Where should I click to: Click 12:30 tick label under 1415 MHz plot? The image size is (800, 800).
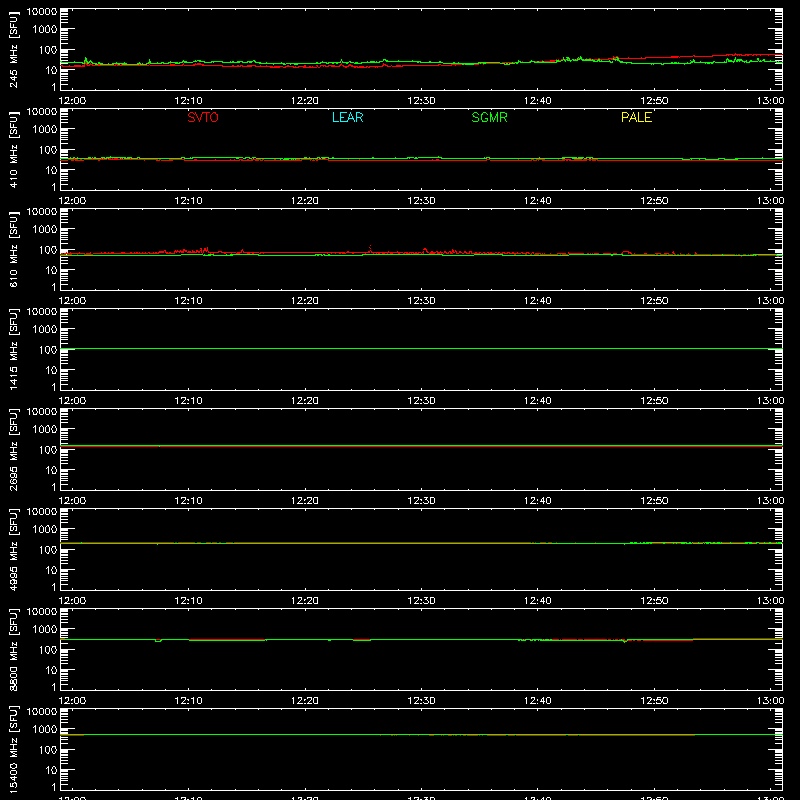click(421, 401)
